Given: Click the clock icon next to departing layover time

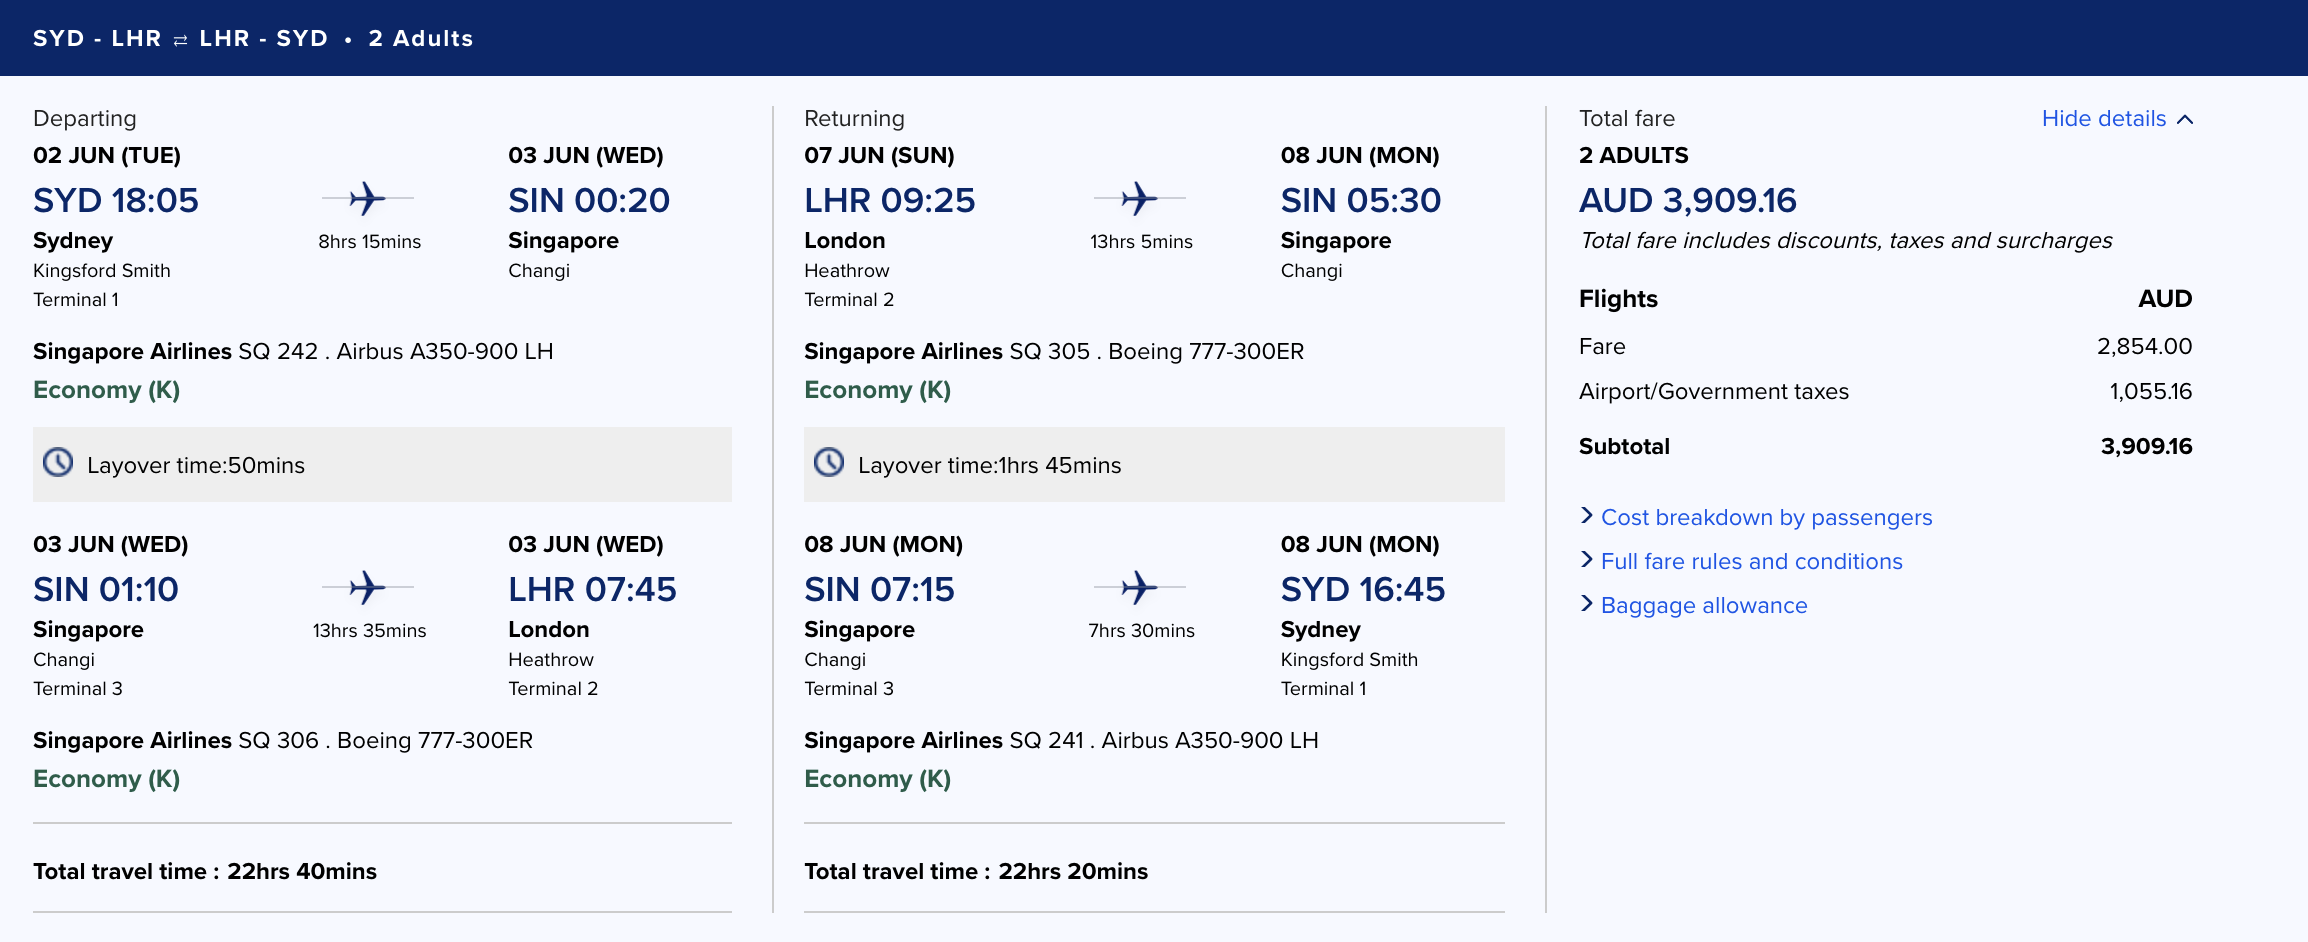Looking at the screenshot, I should [x=58, y=463].
